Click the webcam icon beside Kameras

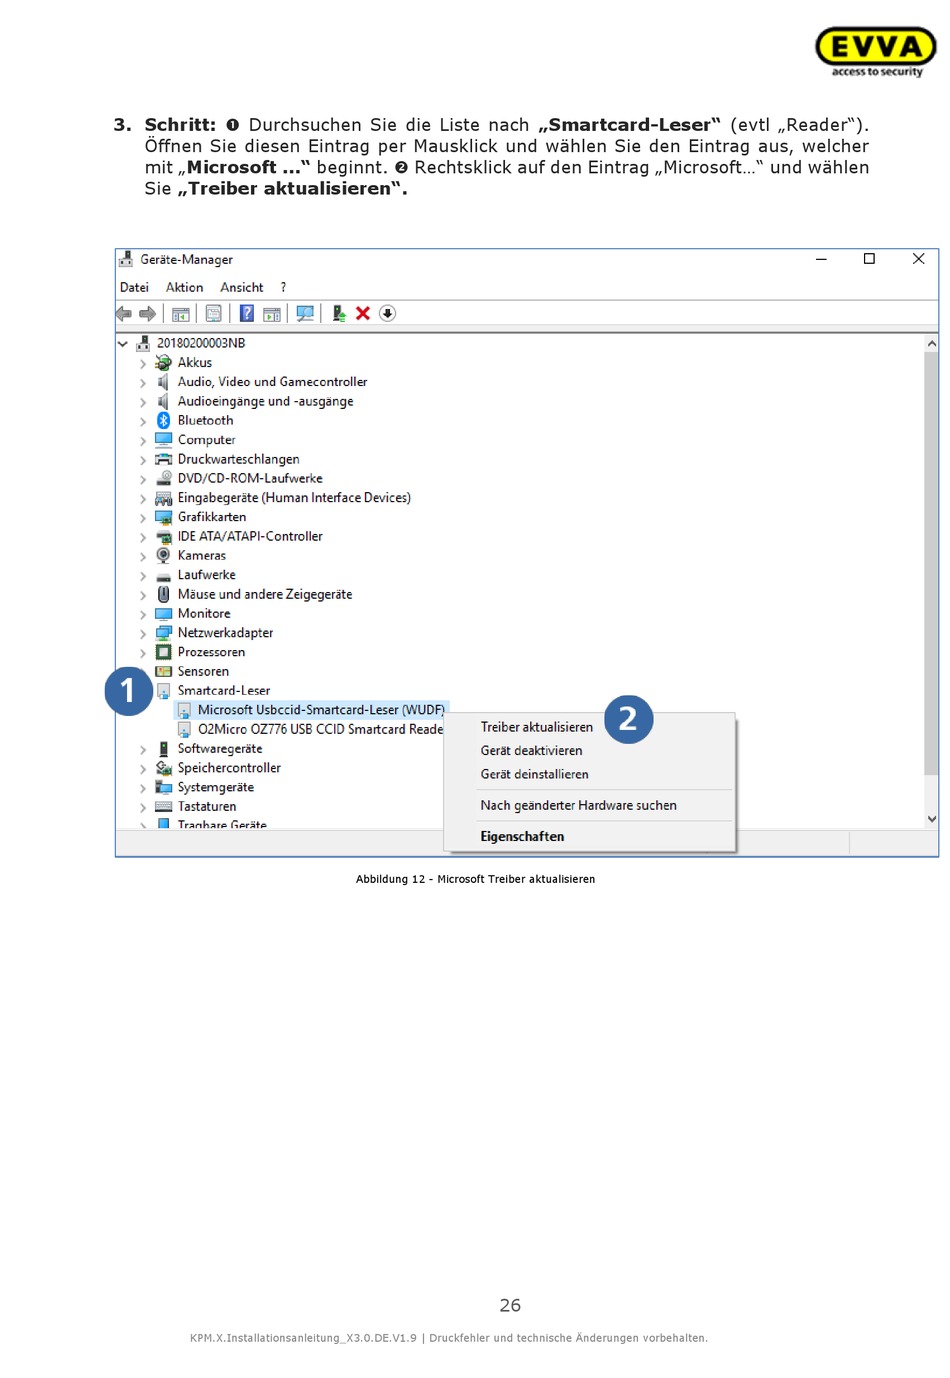[x=164, y=556]
